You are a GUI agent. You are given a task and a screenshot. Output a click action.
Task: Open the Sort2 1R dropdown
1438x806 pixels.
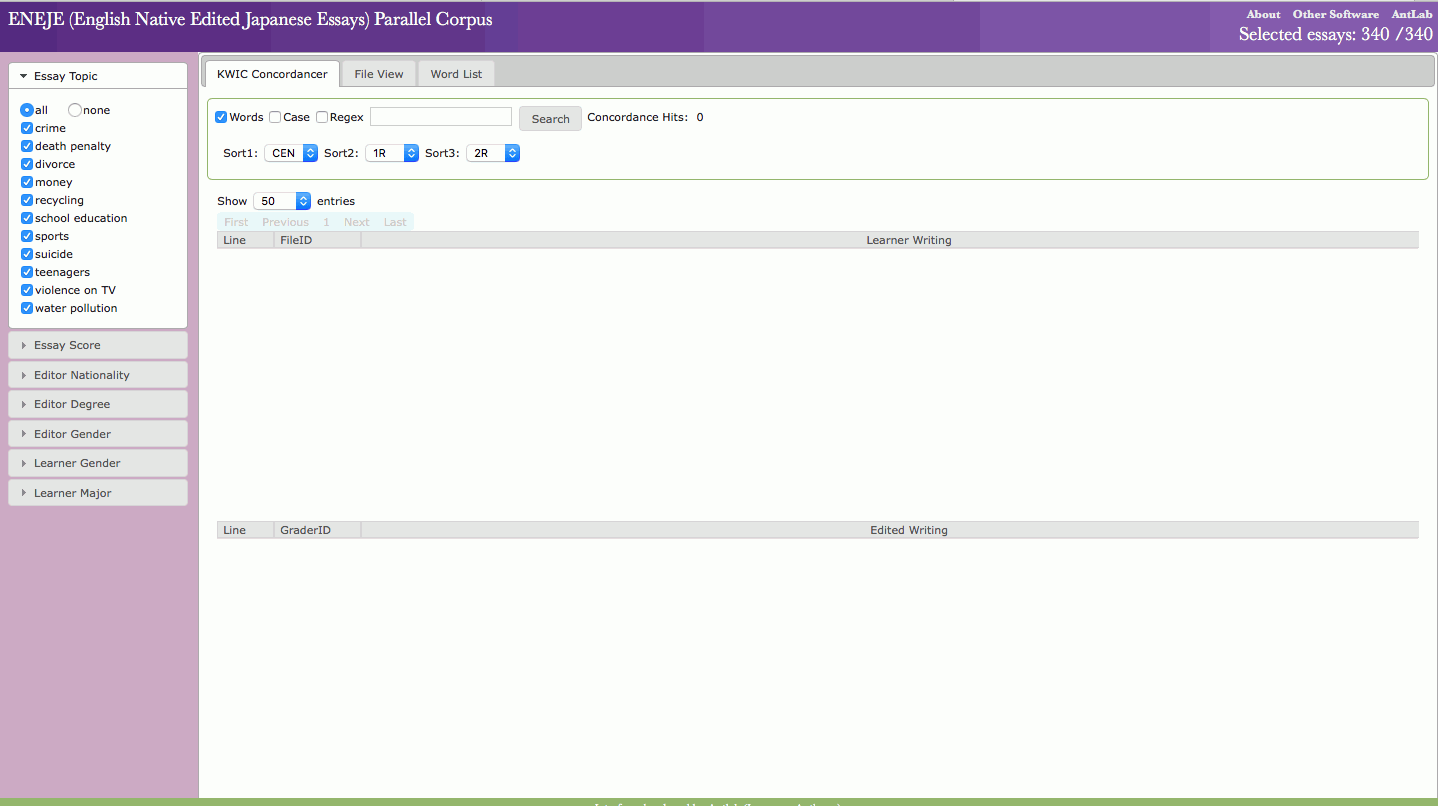click(x=392, y=153)
